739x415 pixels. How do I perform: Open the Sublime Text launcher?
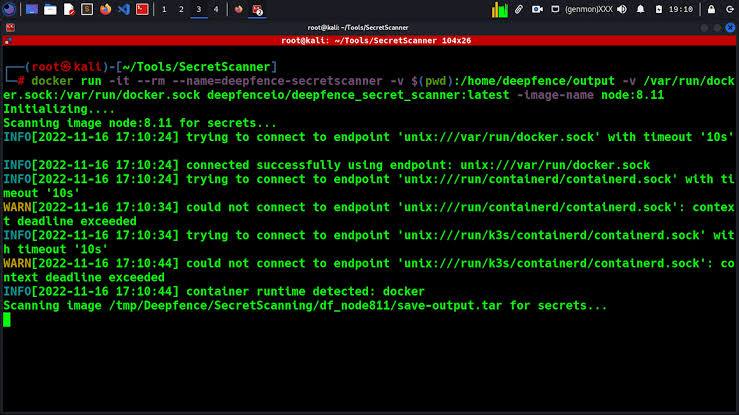[87, 9]
